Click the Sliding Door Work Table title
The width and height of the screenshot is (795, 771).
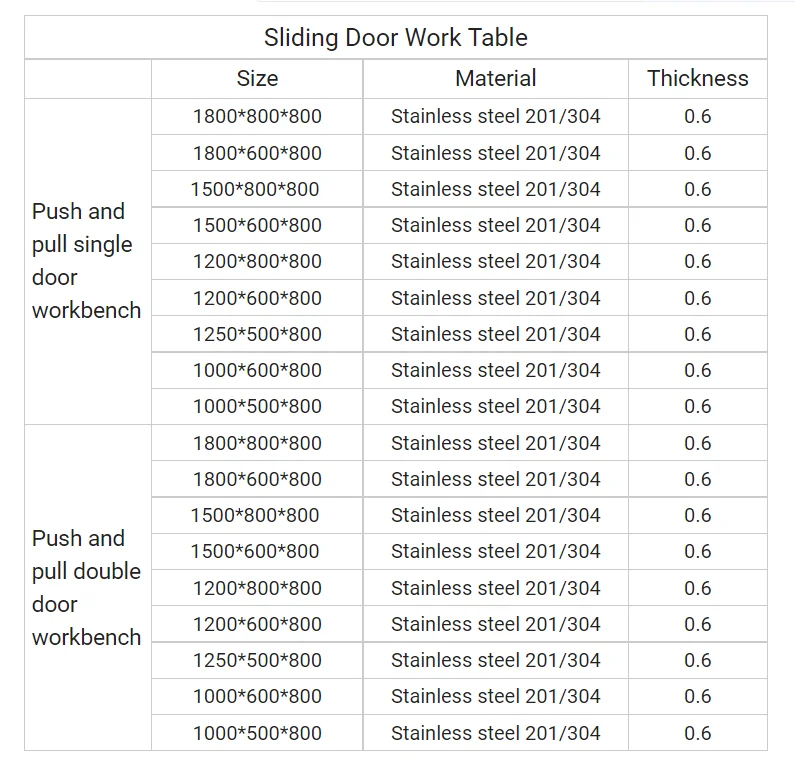point(396,38)
